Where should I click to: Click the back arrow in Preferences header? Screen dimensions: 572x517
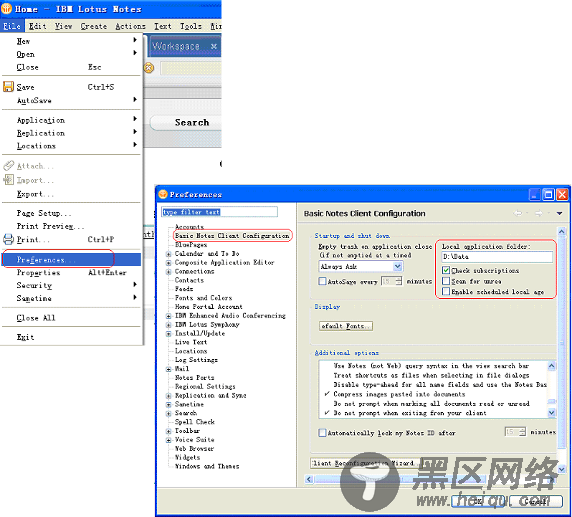[x=517, y=213]
